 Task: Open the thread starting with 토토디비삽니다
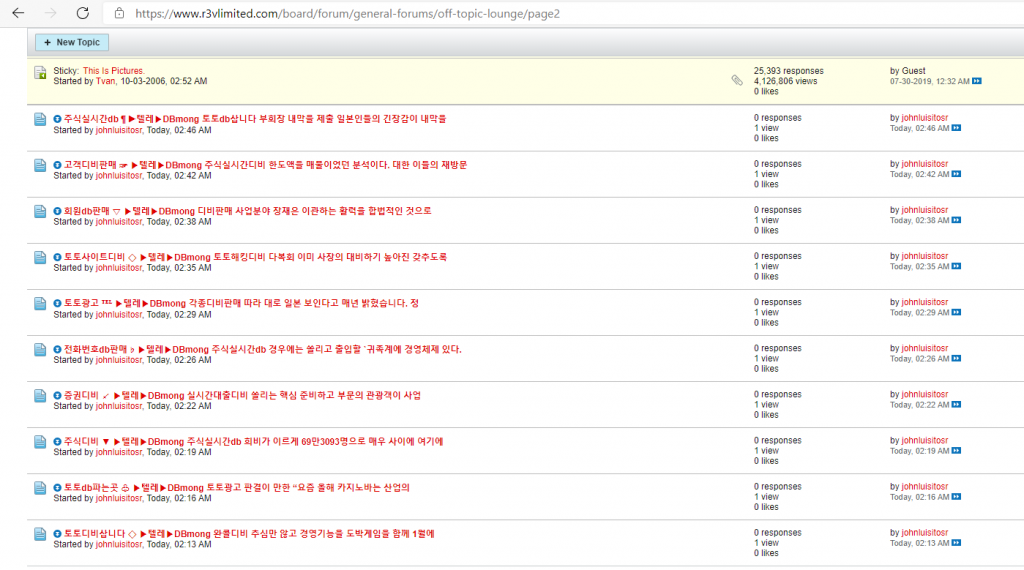pyautogui.click(x=249, y=533)
